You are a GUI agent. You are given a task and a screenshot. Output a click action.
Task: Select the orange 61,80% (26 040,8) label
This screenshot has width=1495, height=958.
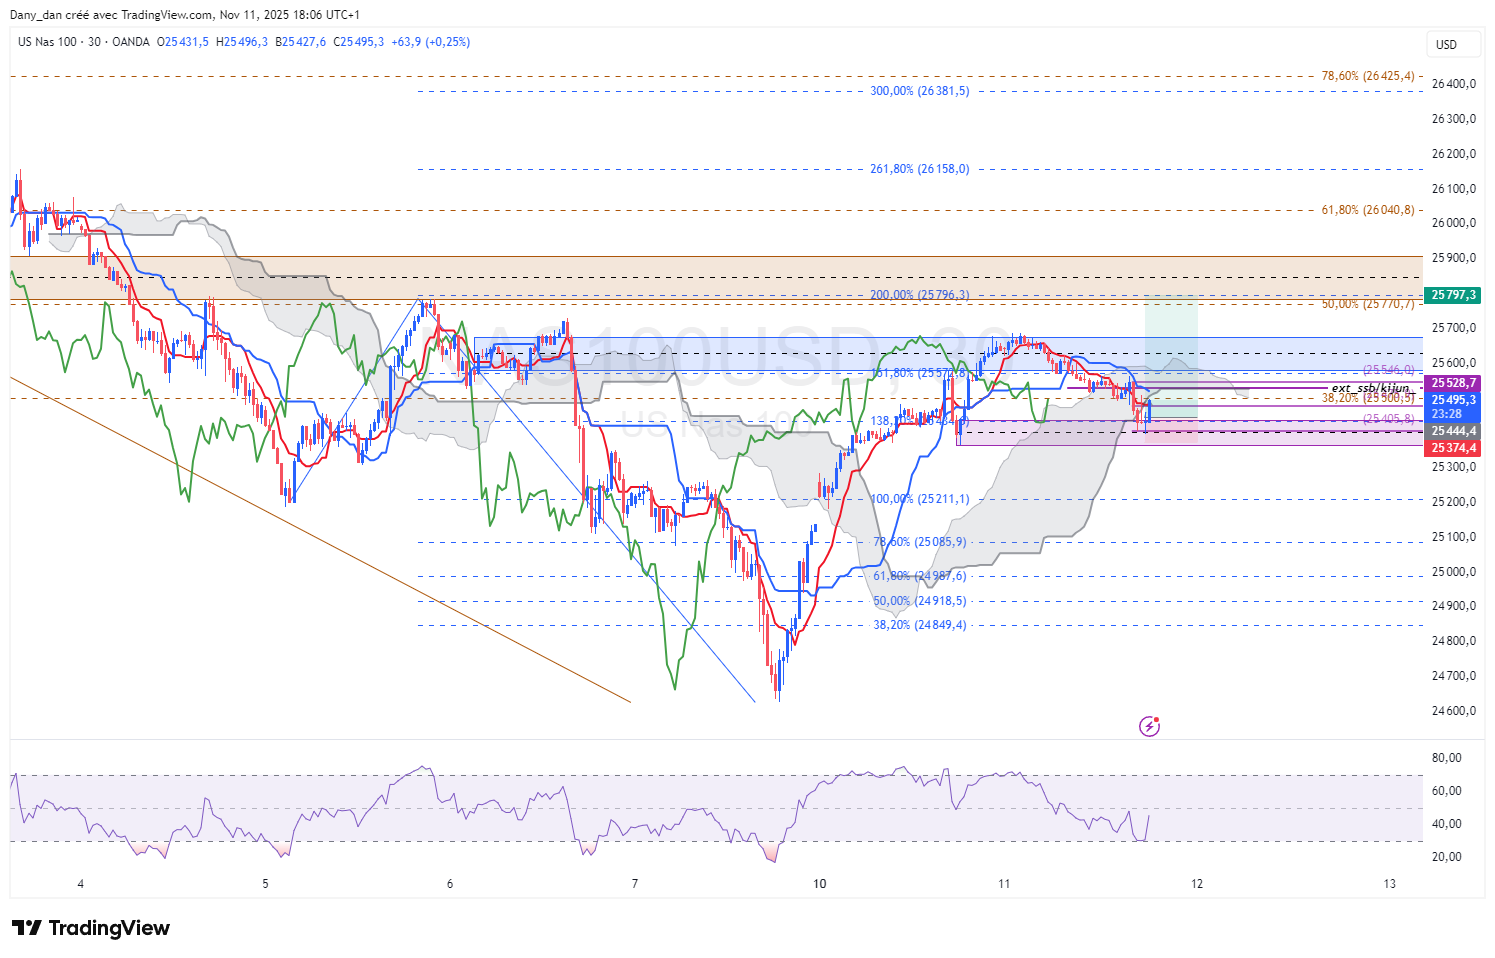click(x=1368, y=210)
